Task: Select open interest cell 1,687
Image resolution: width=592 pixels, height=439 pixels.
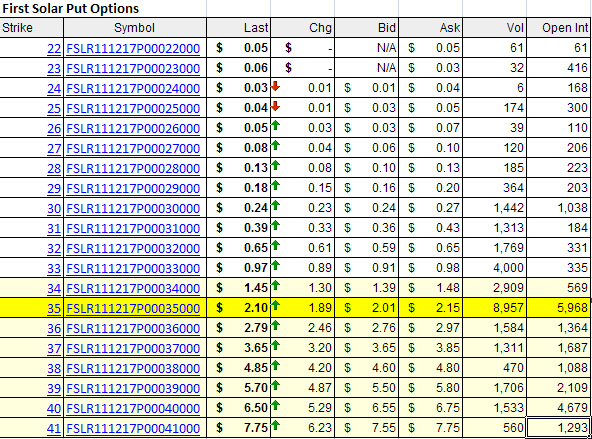Action: pos(559,348)
